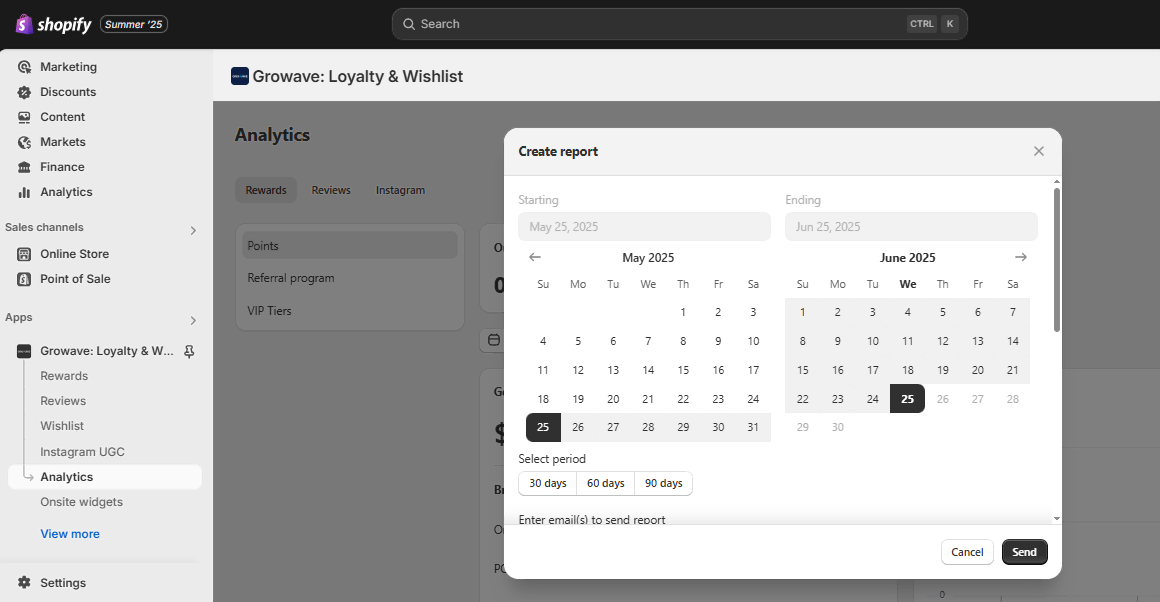1160x602 pixels.
Task: Switch to the Rewards tab
Action: click(x=266, y=190)
